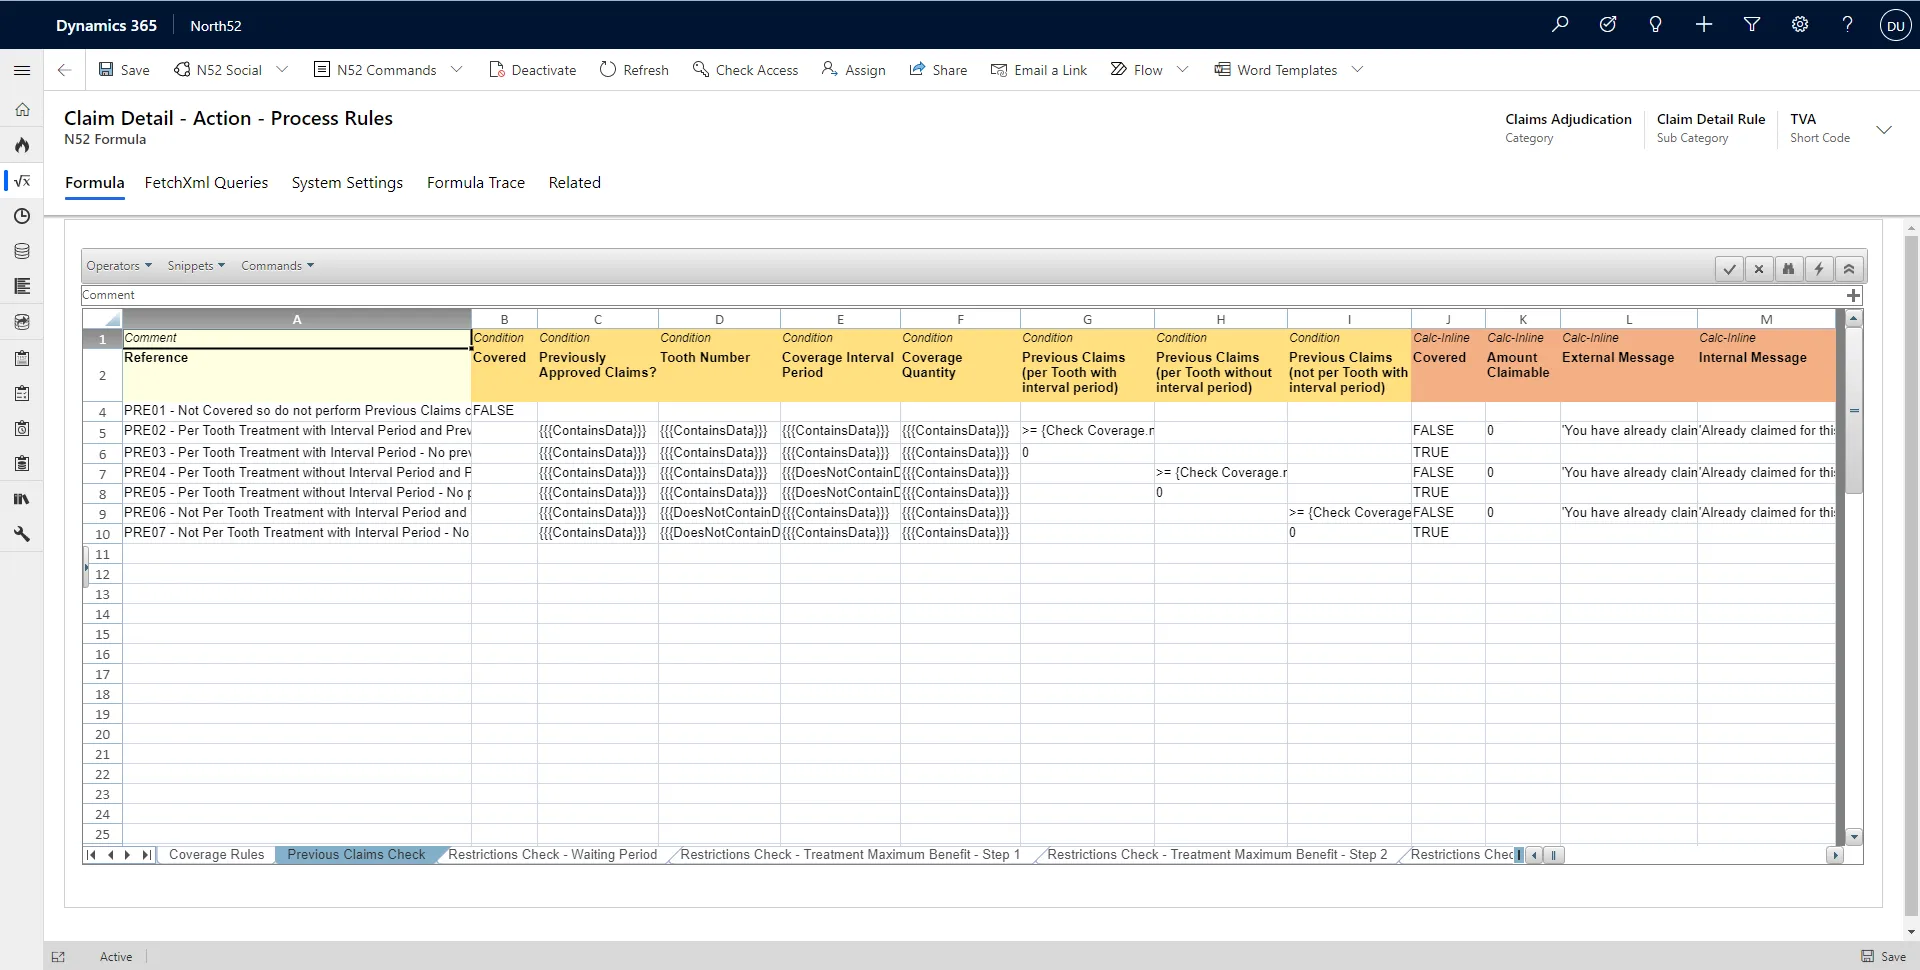This screenshot has height=970, width=1920.
Task: Expand the N52 Commands dropdown arrow
Action: click(x=457, y=70)
